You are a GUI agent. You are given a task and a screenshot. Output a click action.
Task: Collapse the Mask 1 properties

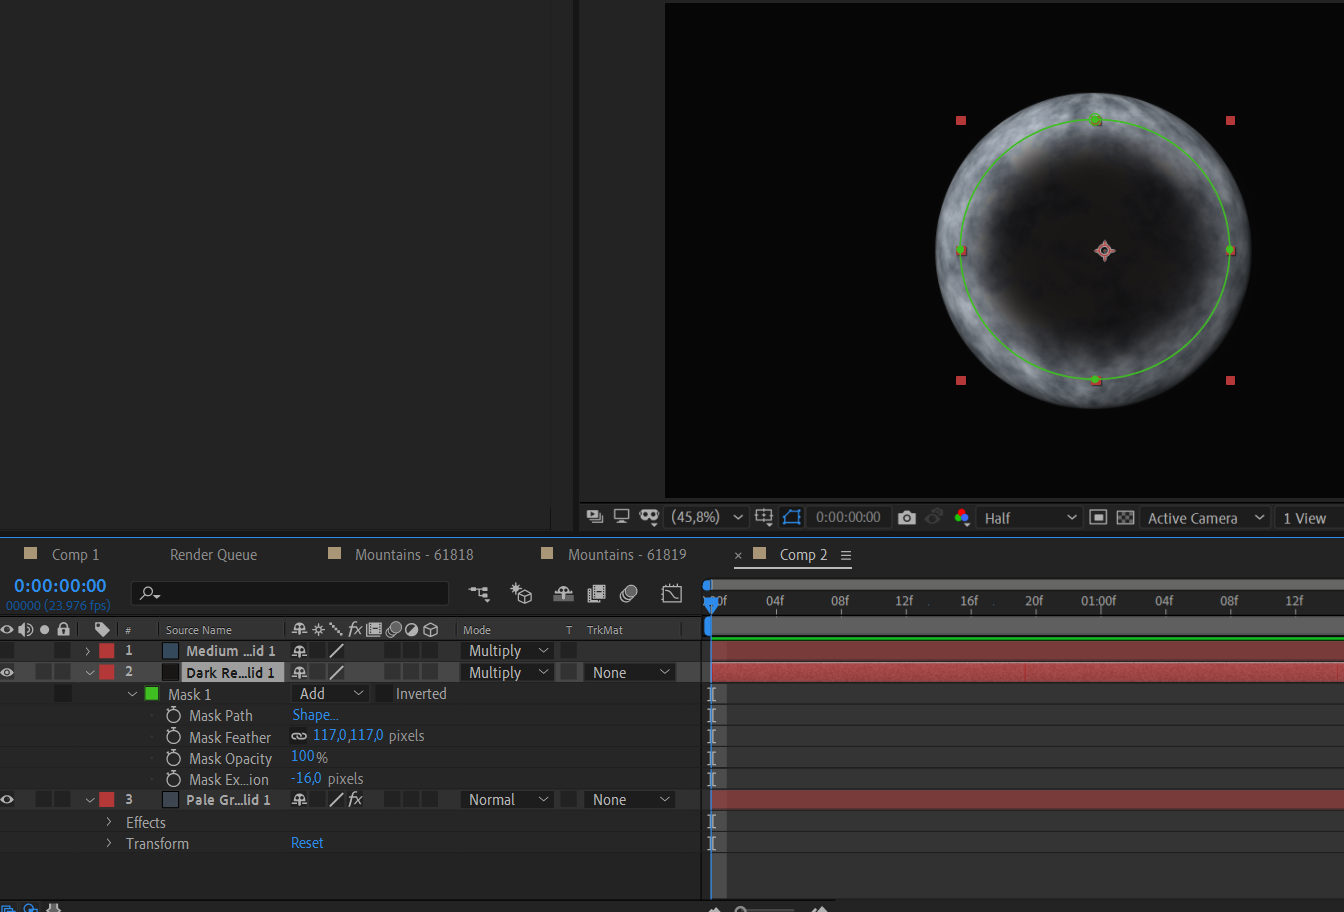point(132,694)
